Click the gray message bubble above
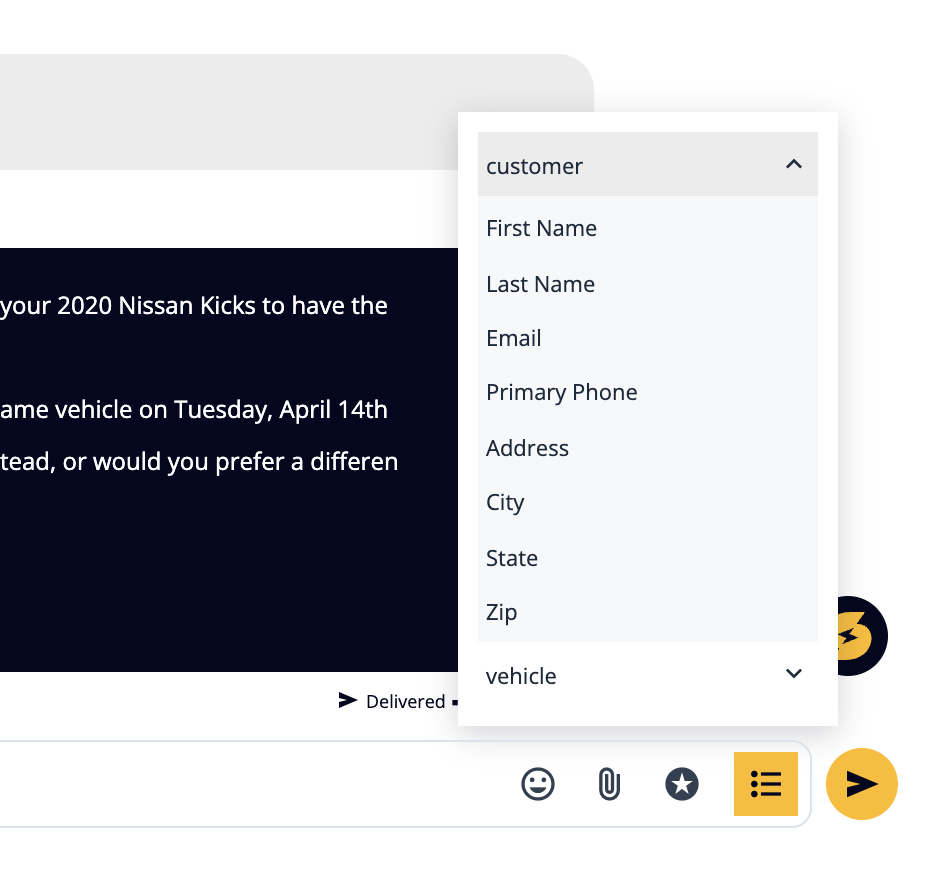This screenshot has width=944, height=878. (x=296, y=112)
